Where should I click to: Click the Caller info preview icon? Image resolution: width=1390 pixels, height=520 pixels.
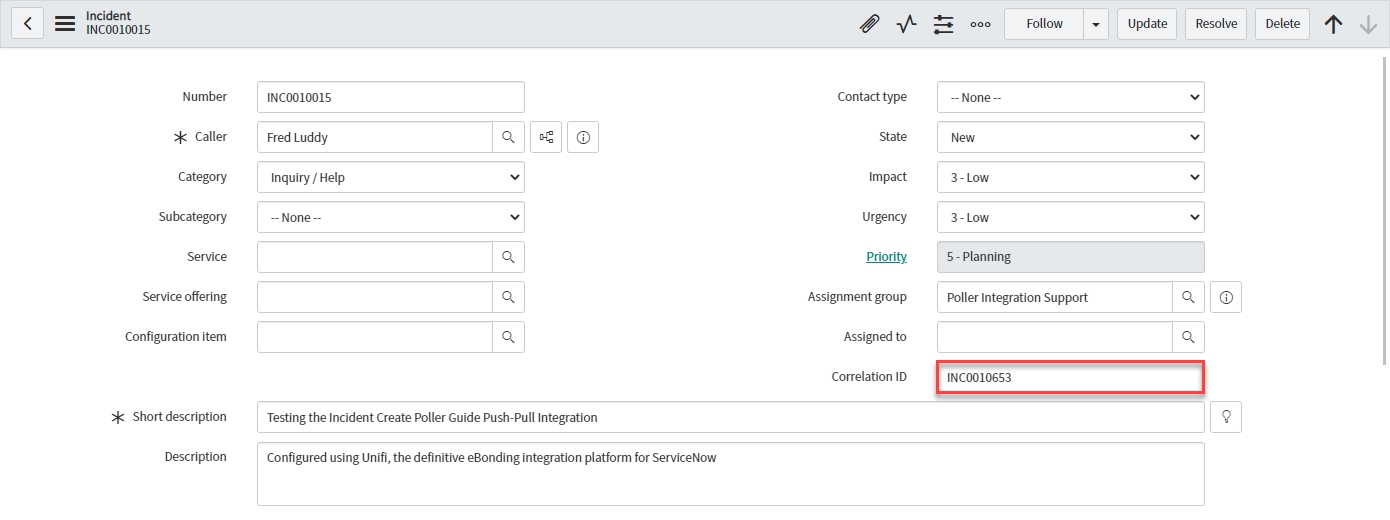[x=583, y=137]
